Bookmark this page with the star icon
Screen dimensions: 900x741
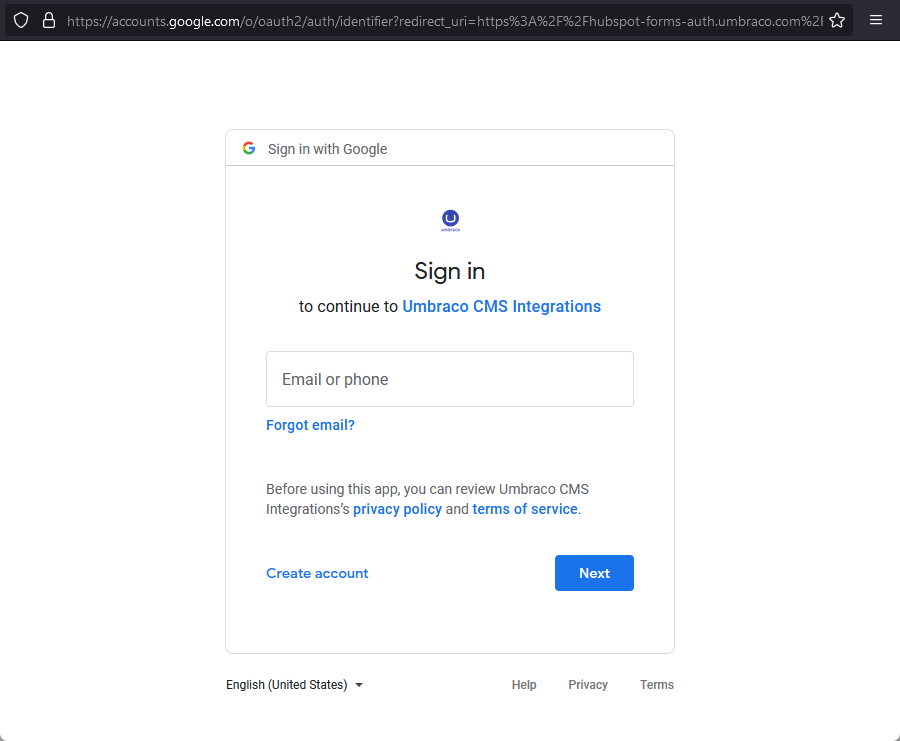tap(837, 20)
